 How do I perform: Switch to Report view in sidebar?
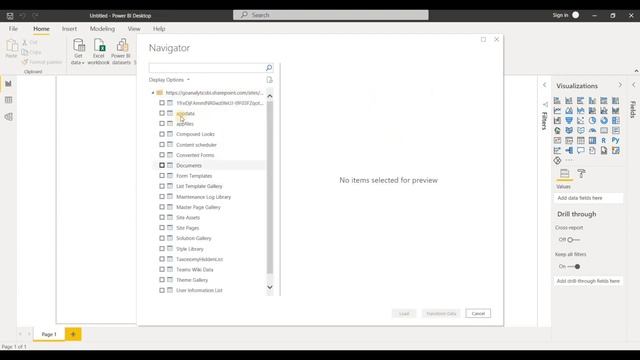9,84
